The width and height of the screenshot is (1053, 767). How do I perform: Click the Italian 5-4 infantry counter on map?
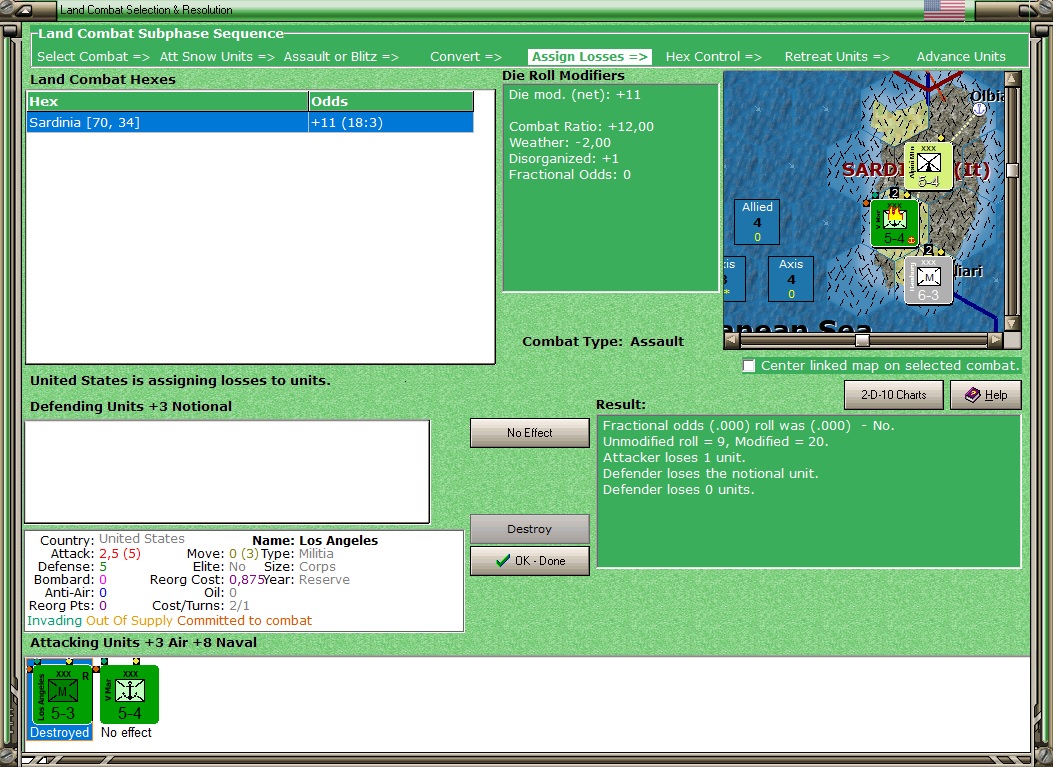(928, 166)
